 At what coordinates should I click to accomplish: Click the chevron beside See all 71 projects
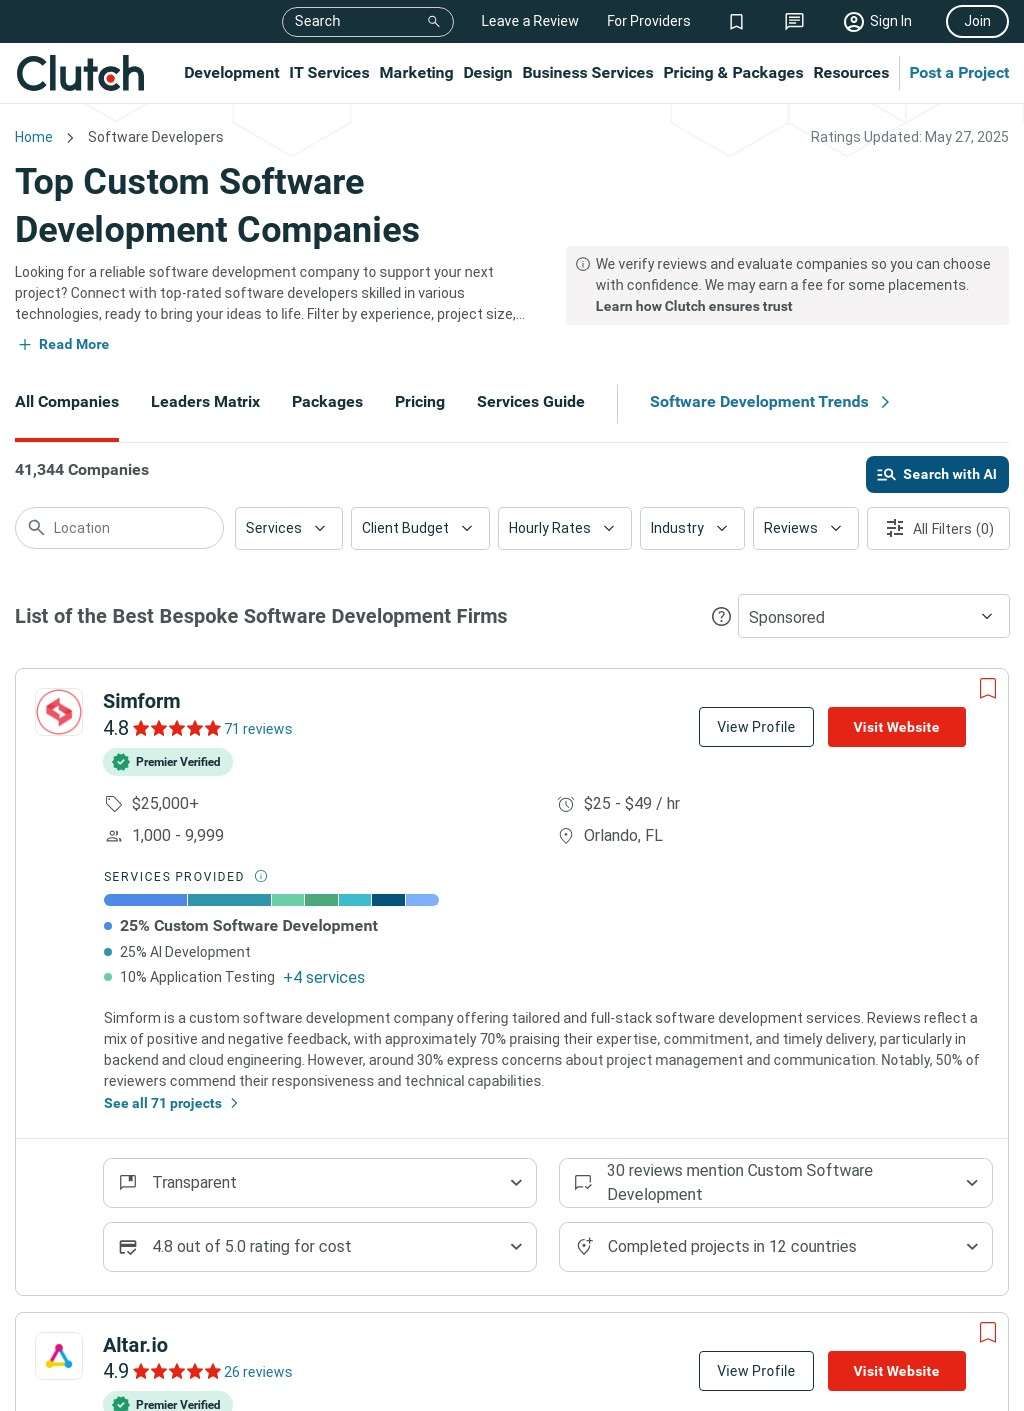(x=235, y=1103)
